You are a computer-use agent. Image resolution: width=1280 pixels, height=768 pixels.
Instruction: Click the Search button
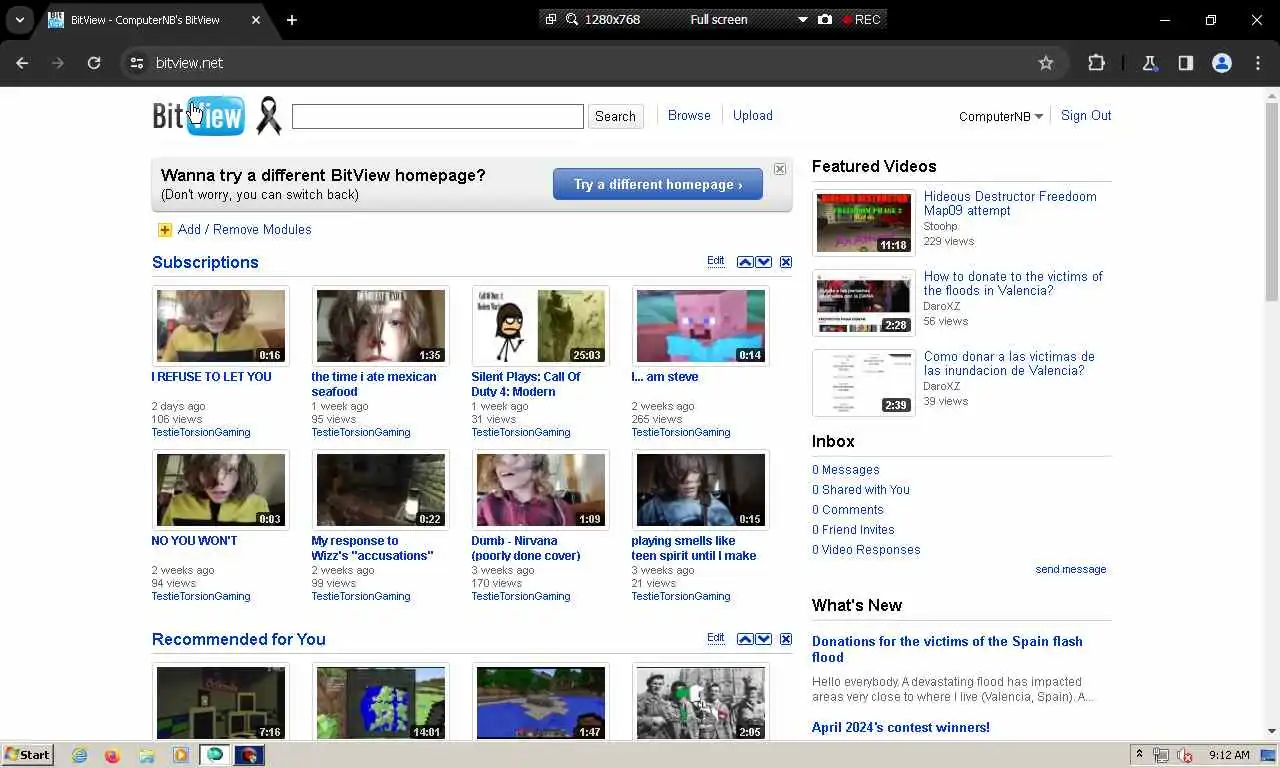(x=615, y=116)
